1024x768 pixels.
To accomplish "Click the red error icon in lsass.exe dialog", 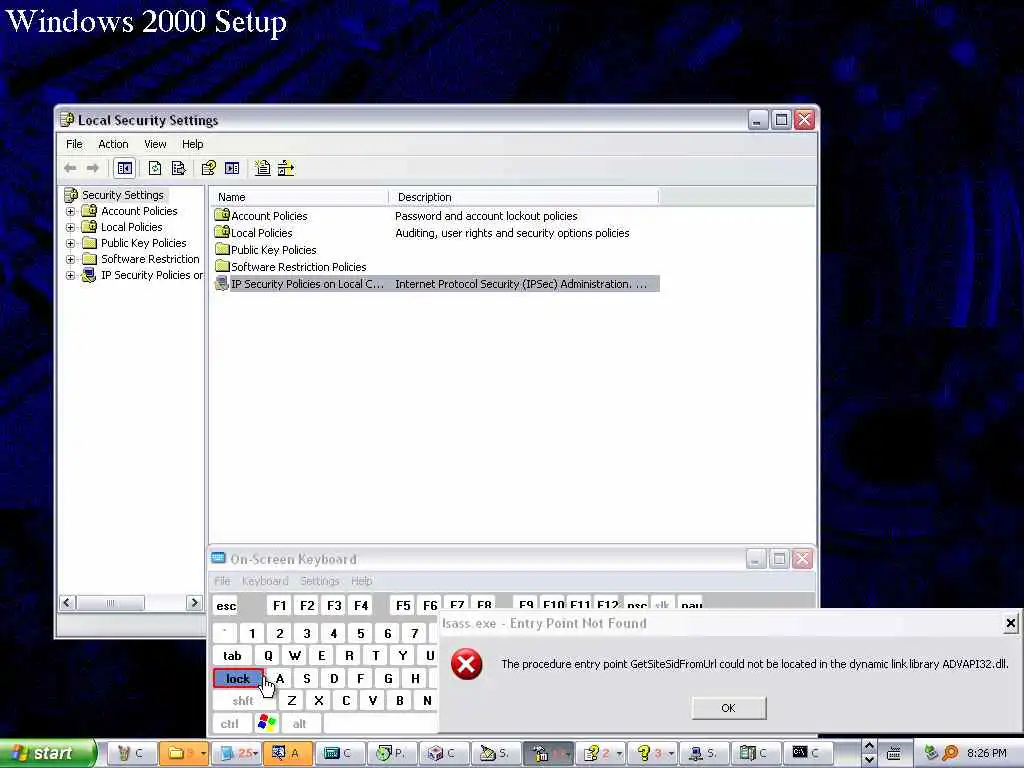I will click(466, 664).
